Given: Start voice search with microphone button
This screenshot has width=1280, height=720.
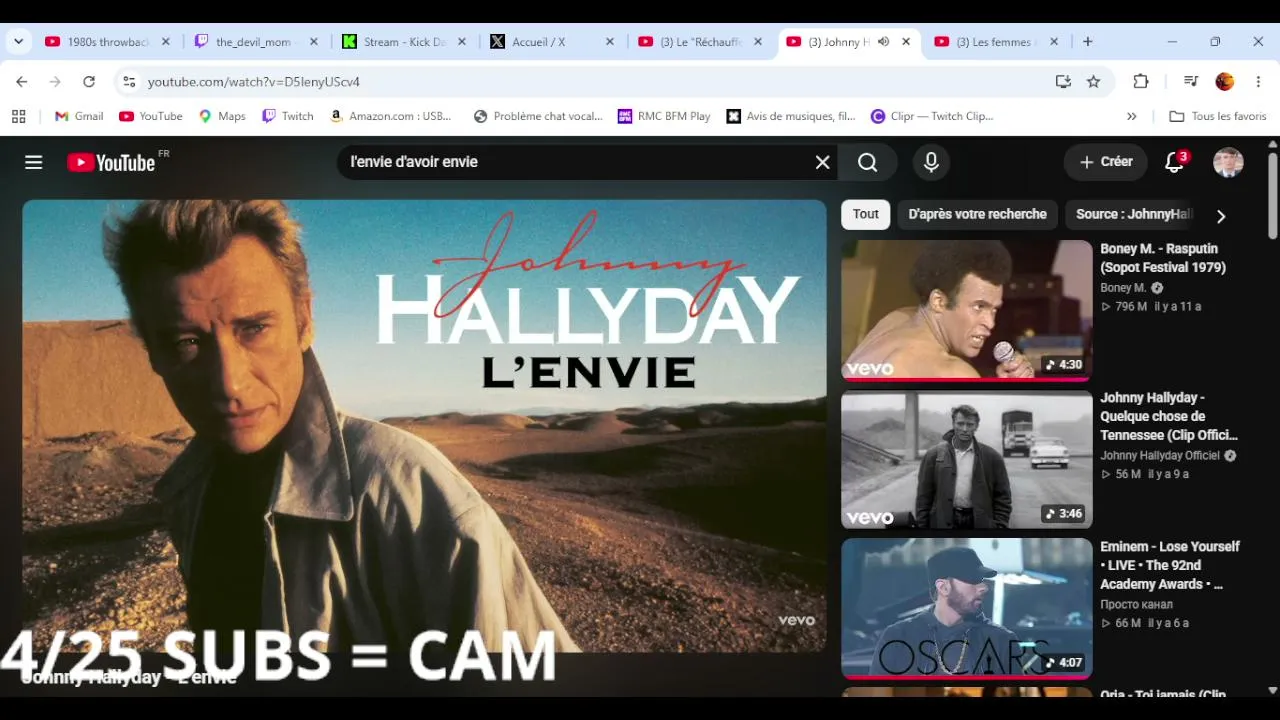Looking at the screenshot, I should click(931, 162).
